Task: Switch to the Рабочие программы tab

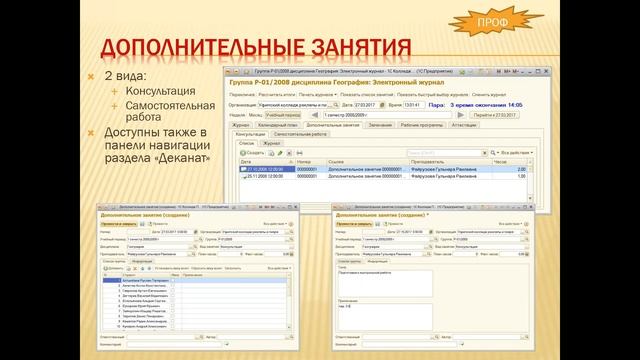Action: [x=422, y=125]
